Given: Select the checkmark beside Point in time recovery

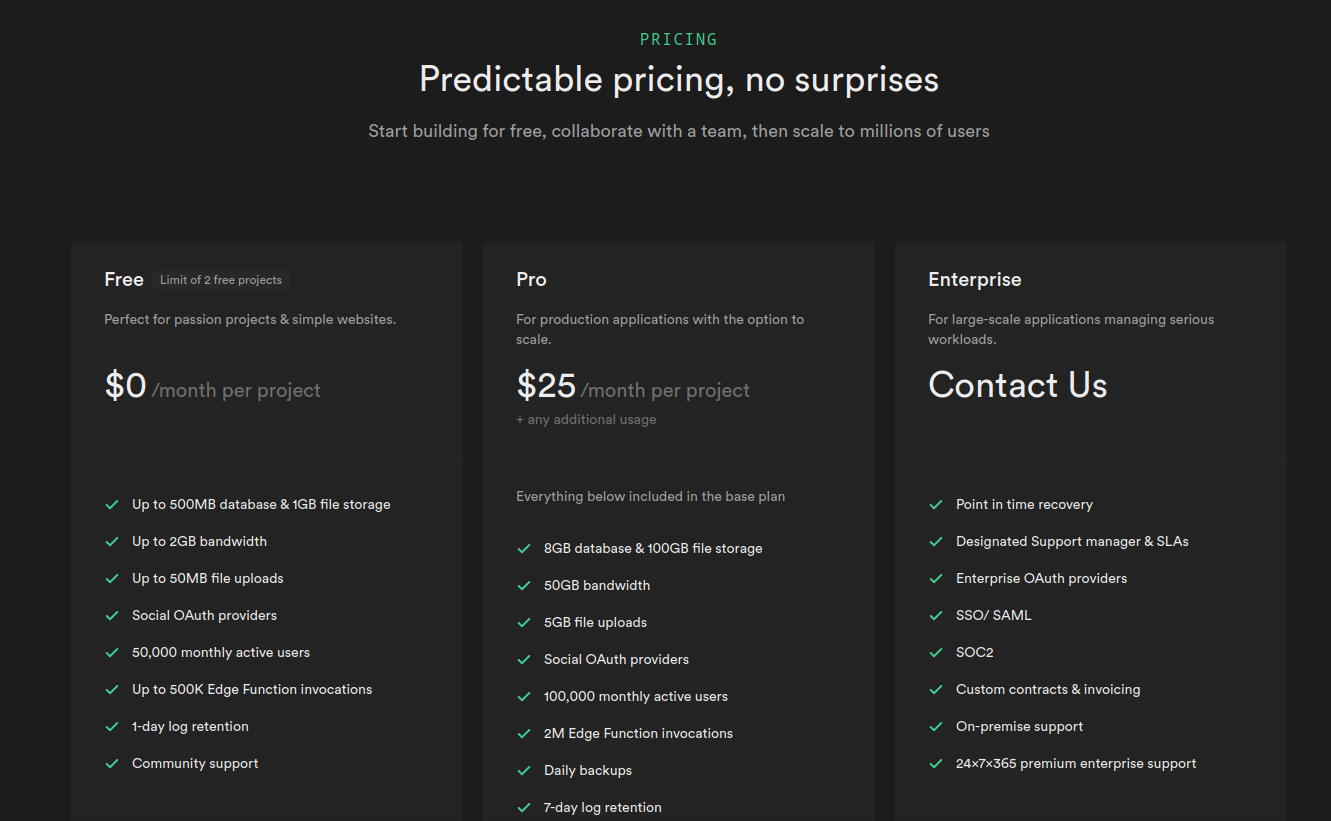Looking at the screenshot, I should click(936, 504).
